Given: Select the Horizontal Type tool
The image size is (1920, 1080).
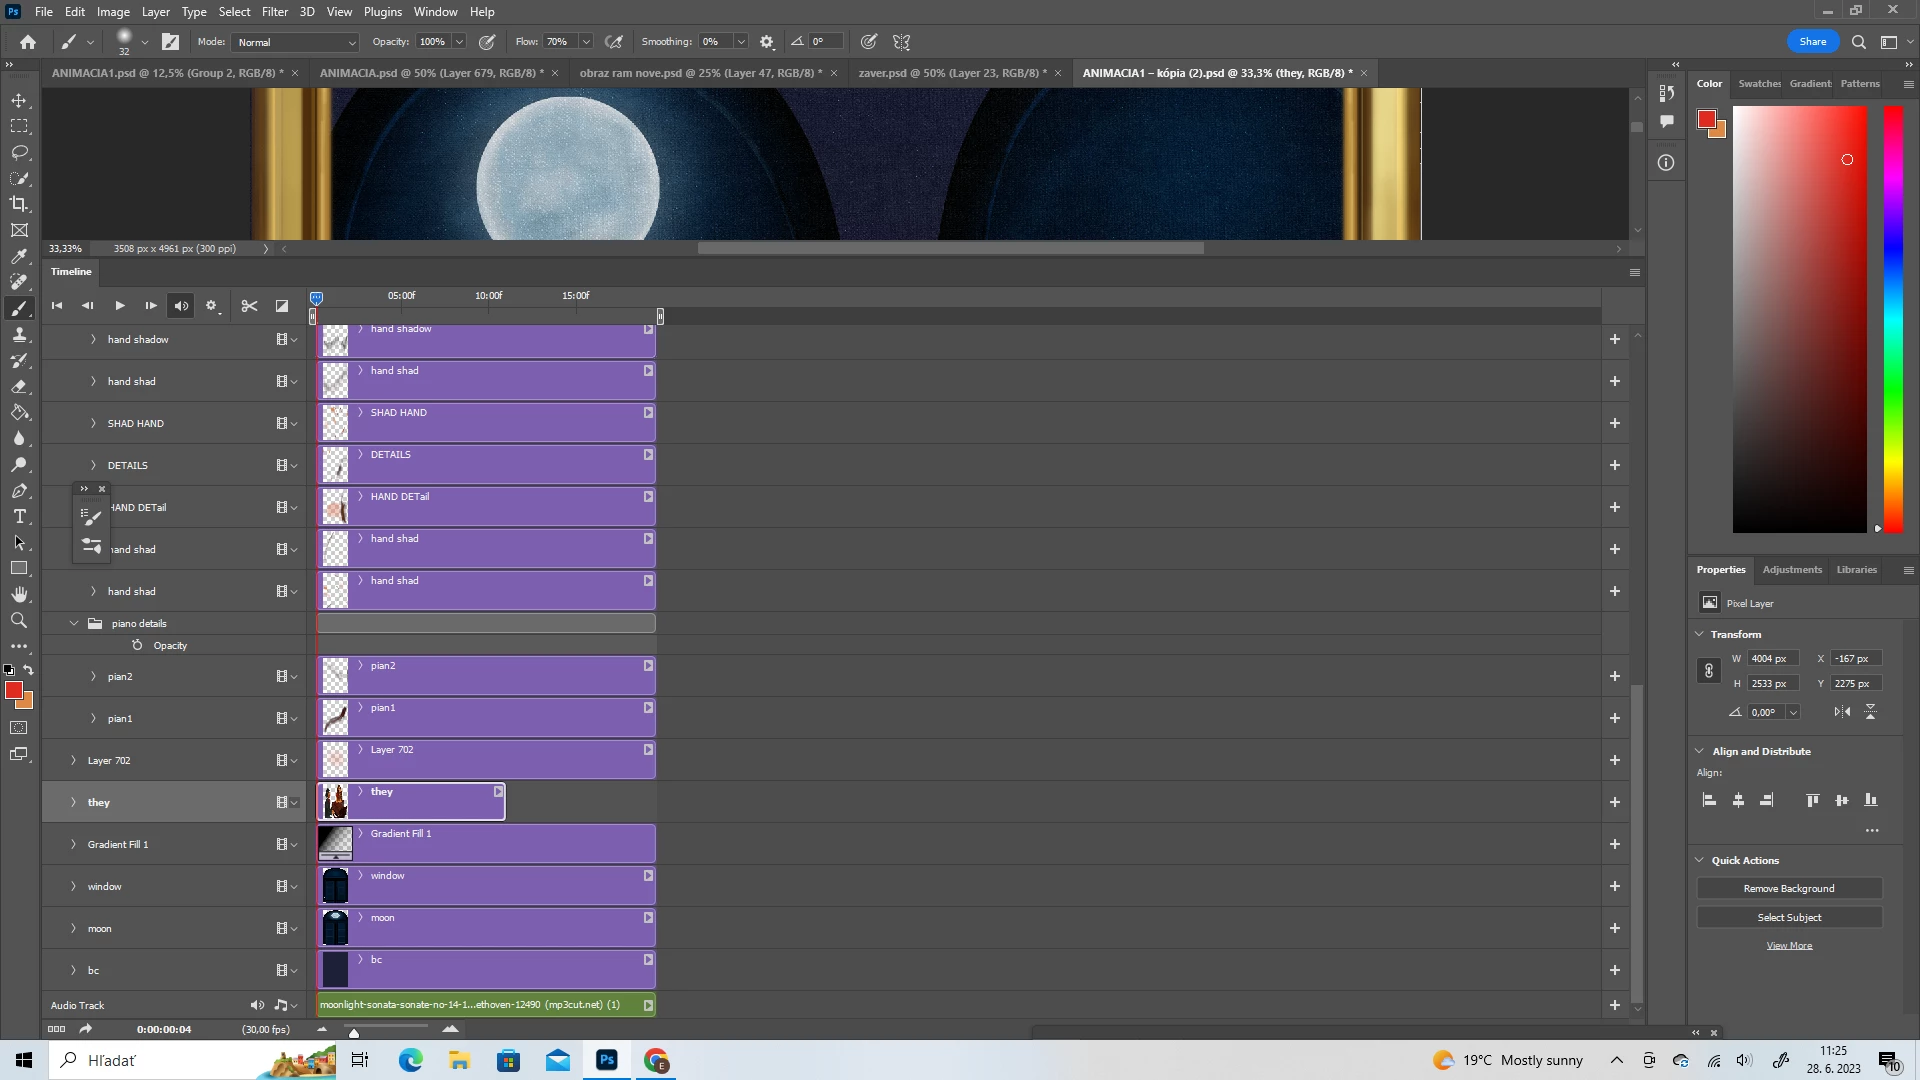Looking at the screenshot, I should click(x=19, y=517).
